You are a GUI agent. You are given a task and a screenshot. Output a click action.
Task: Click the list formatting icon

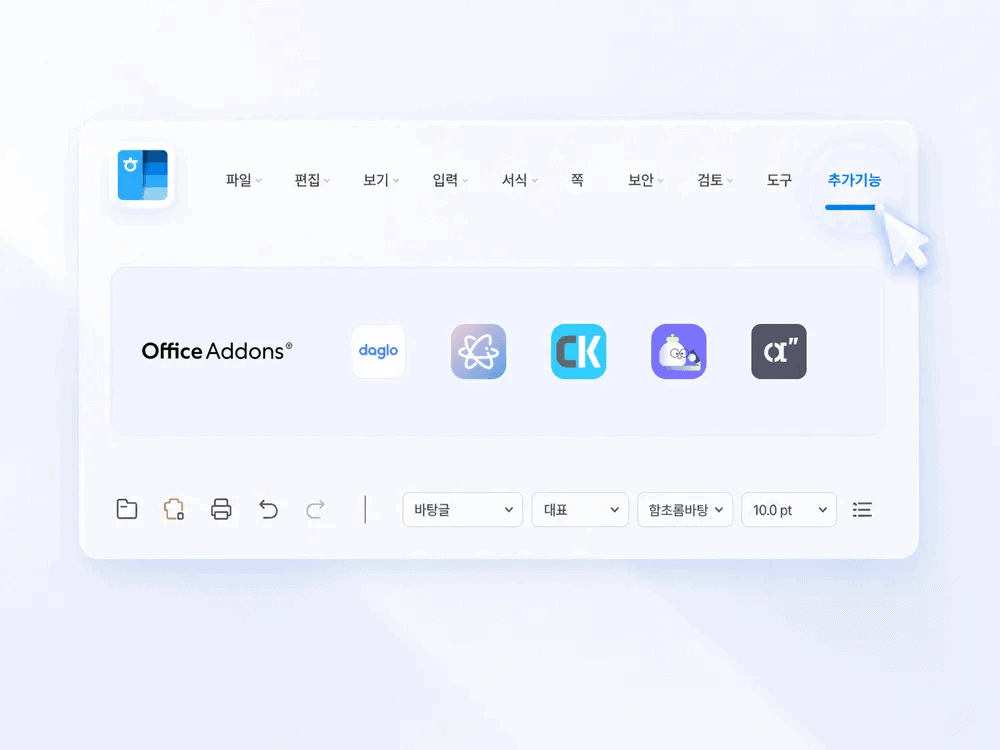coord(862,510)
